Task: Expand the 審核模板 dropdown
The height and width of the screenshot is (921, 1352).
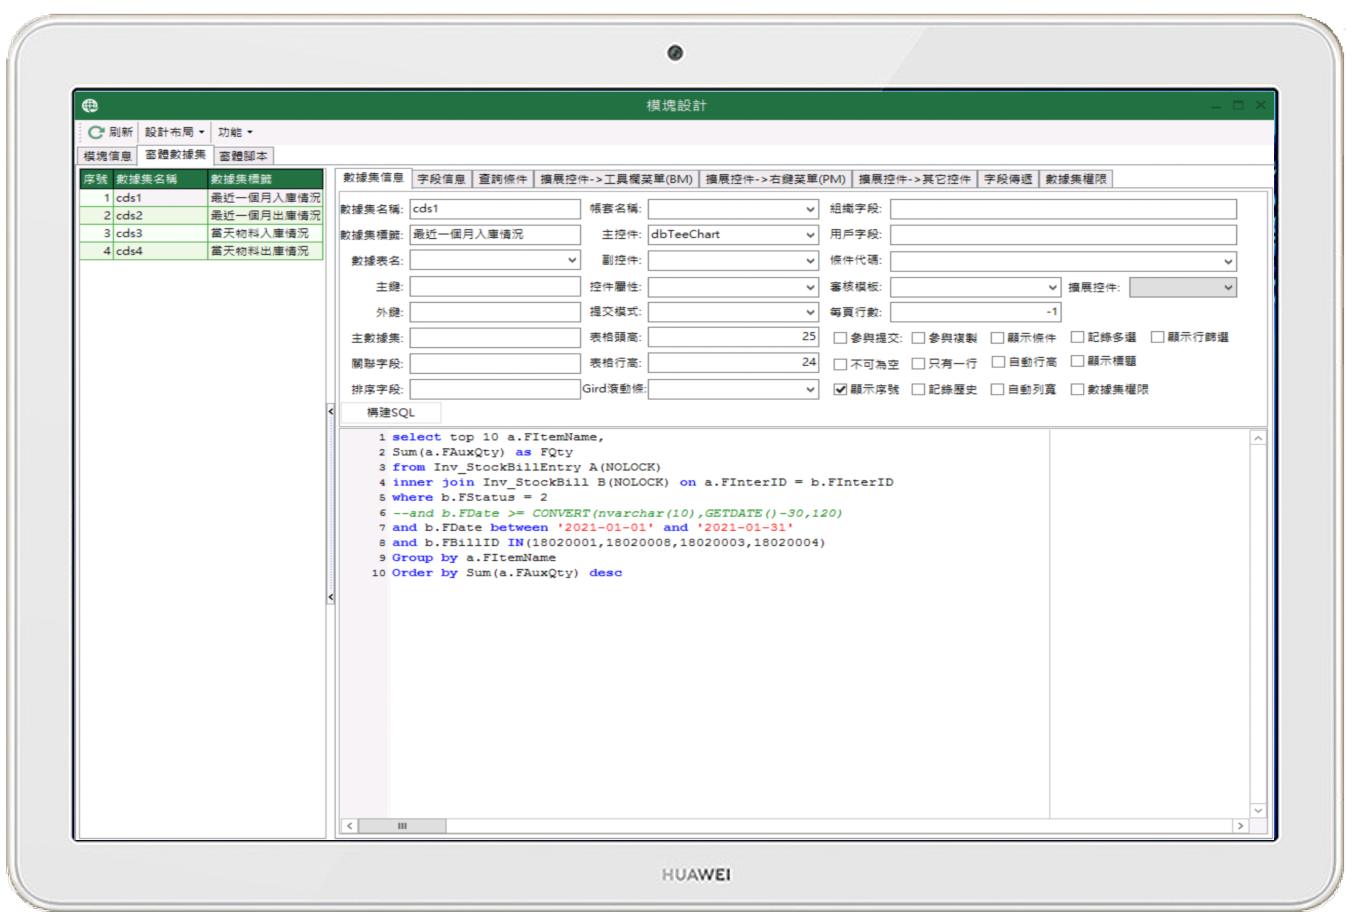Action: tap(1052, 287)
